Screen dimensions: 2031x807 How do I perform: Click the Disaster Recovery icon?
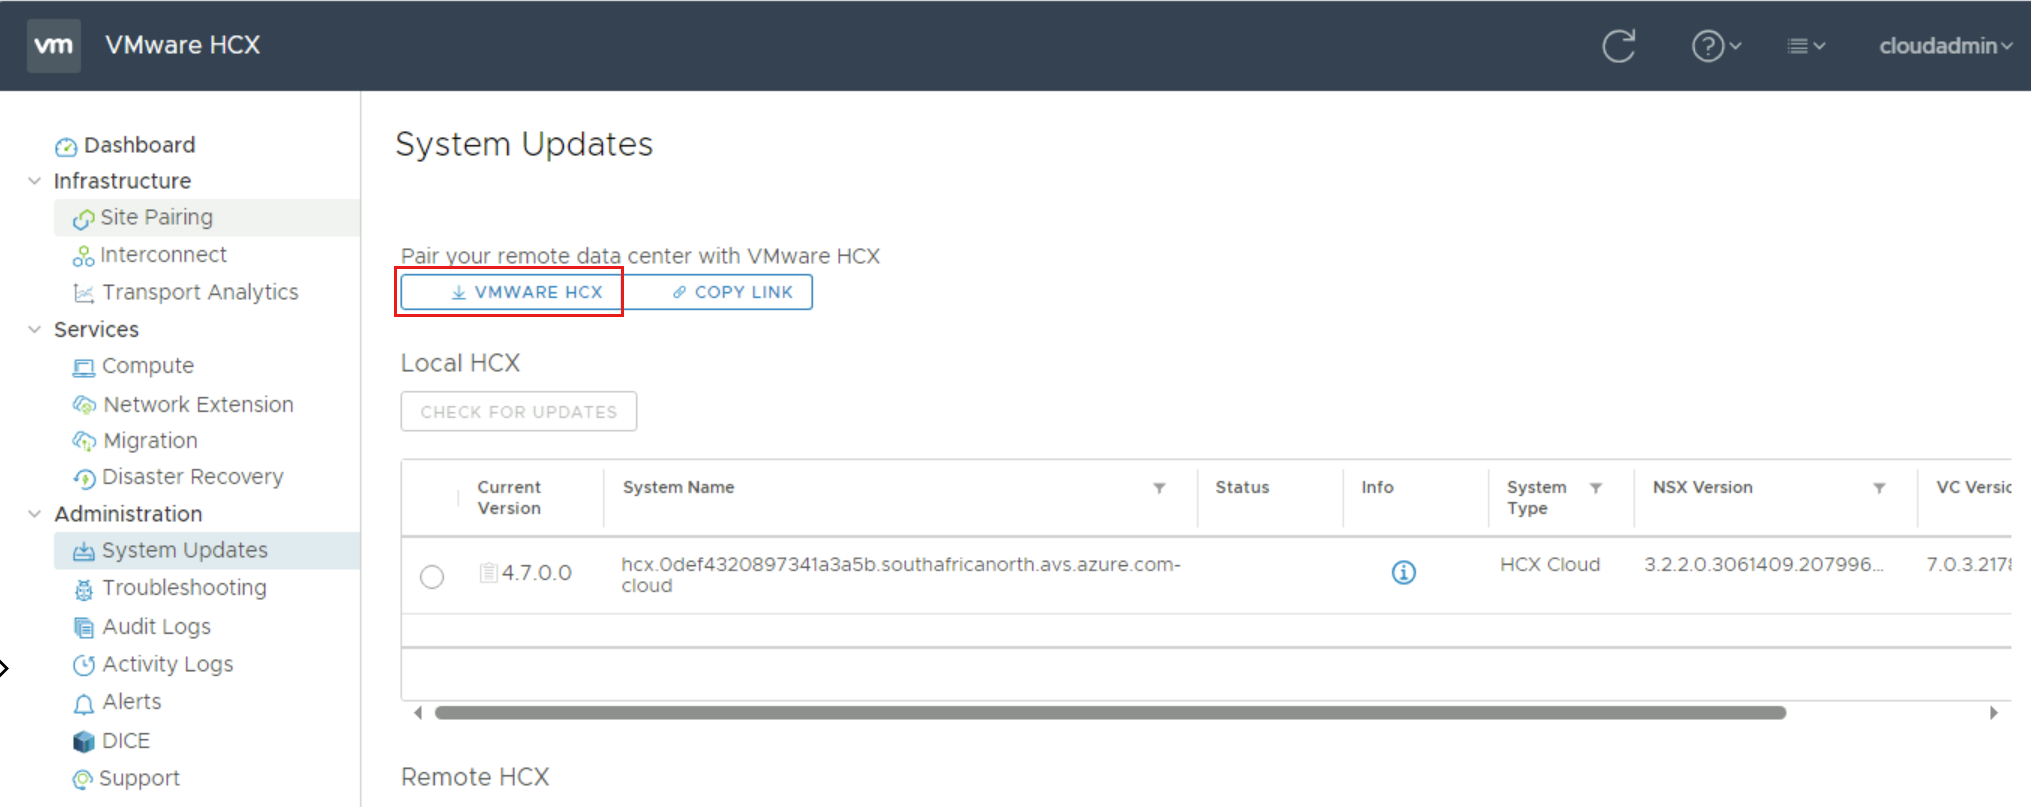tap(85, 478)
